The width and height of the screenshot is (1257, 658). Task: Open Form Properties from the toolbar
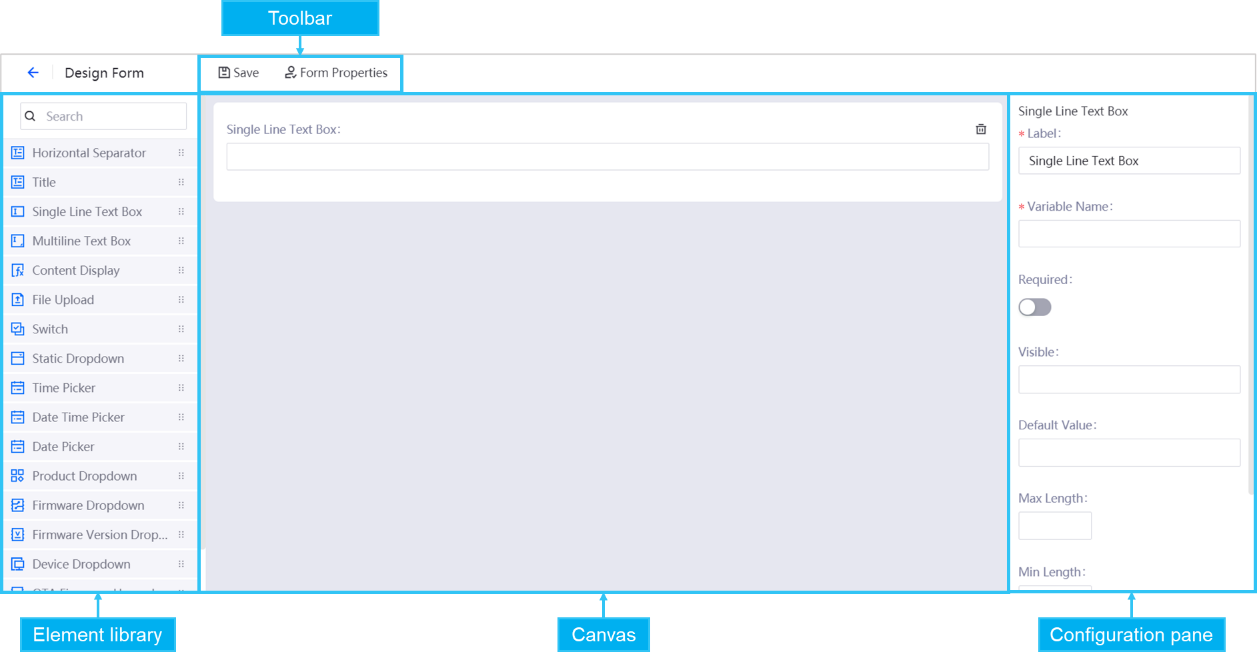[336, 73]
